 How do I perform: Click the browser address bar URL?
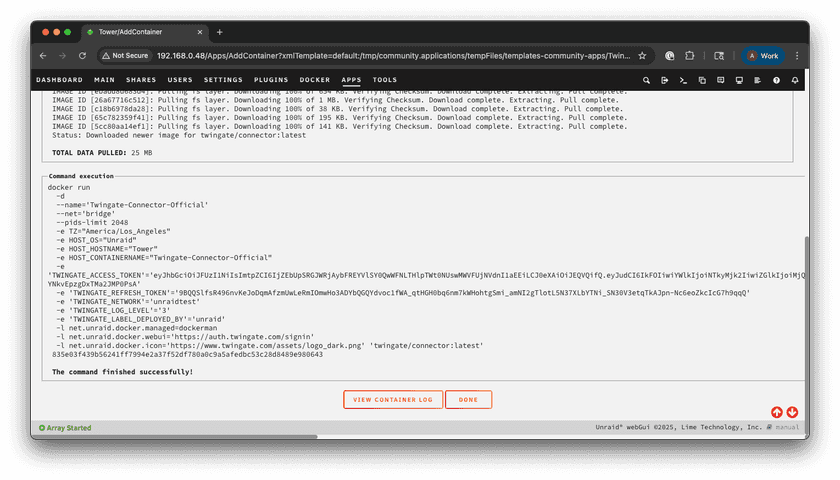pos(390,56)
